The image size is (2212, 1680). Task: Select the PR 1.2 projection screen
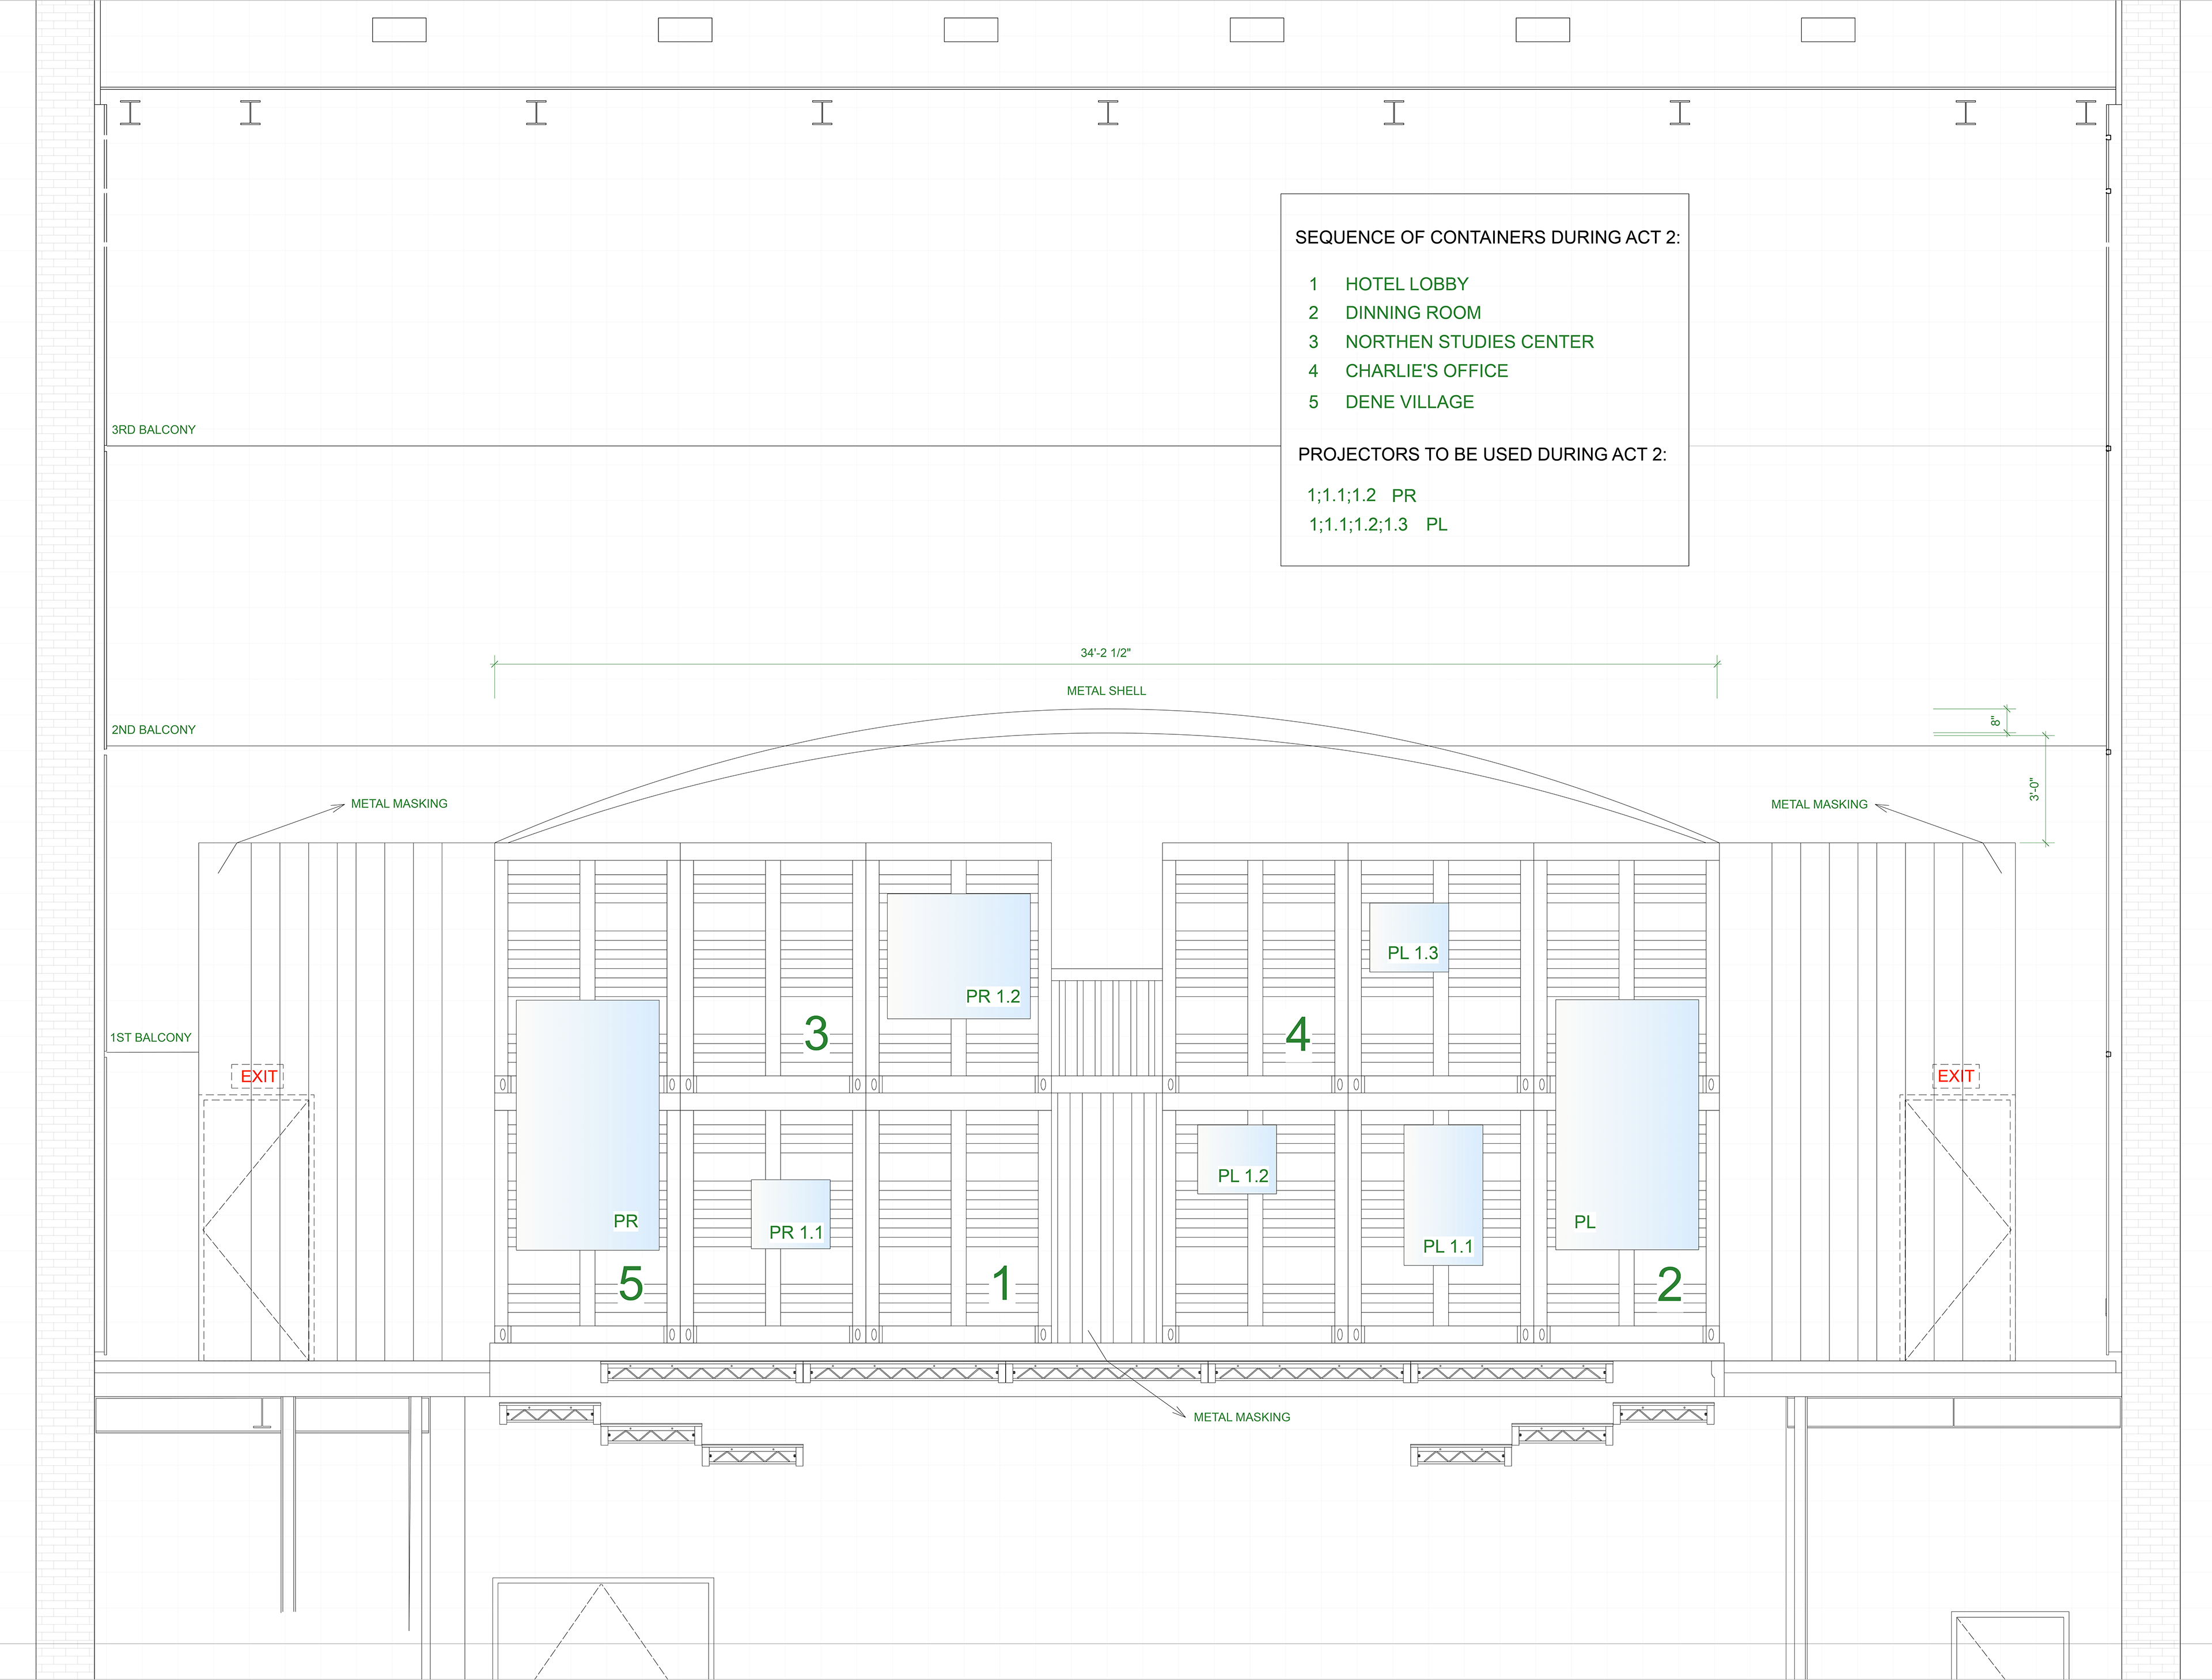pyautogui.click(x=958, y=955)
